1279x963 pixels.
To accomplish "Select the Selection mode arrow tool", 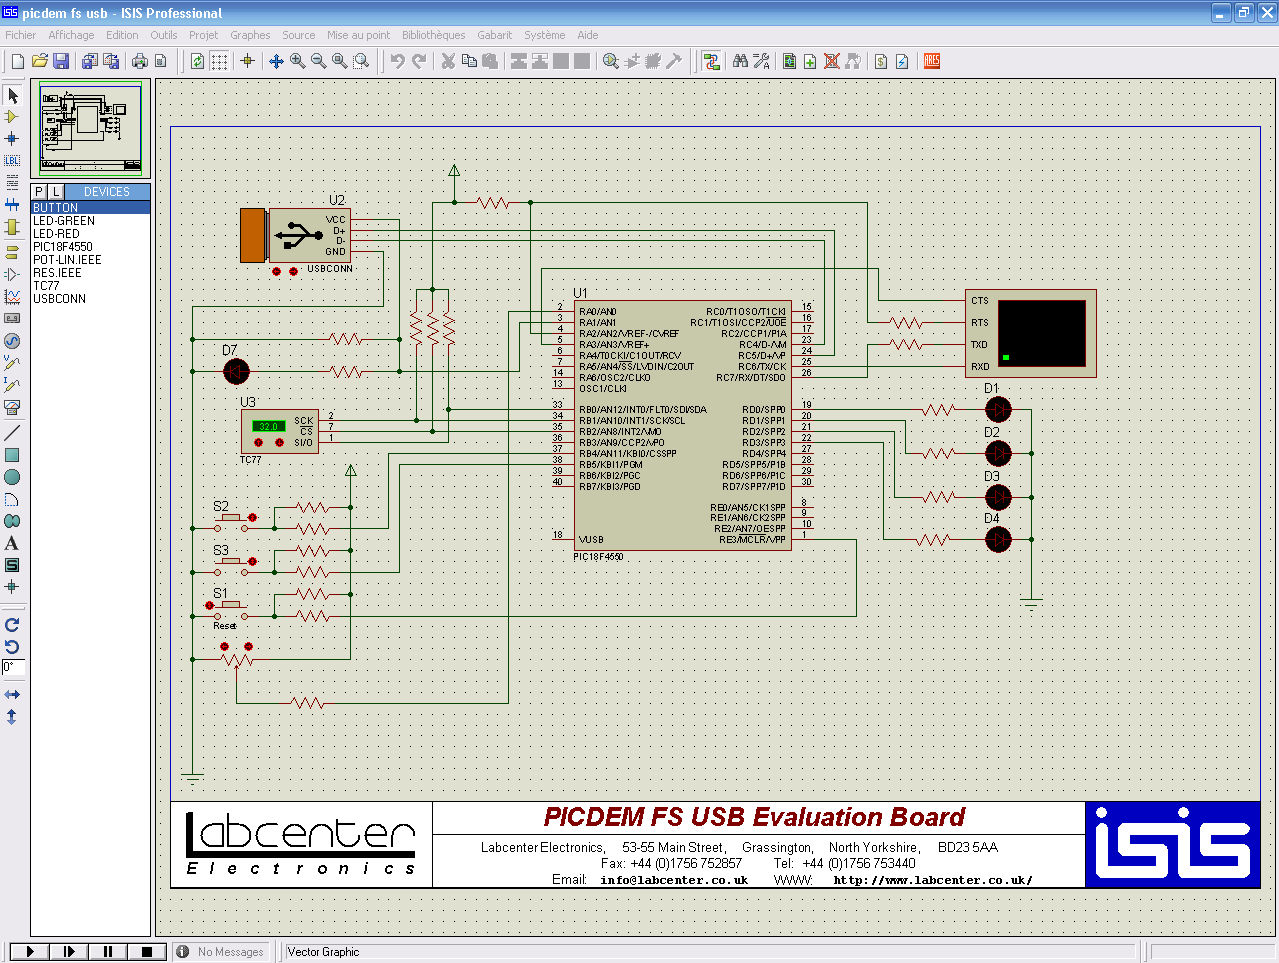I will pyautogui.click(x=12, y=95).
